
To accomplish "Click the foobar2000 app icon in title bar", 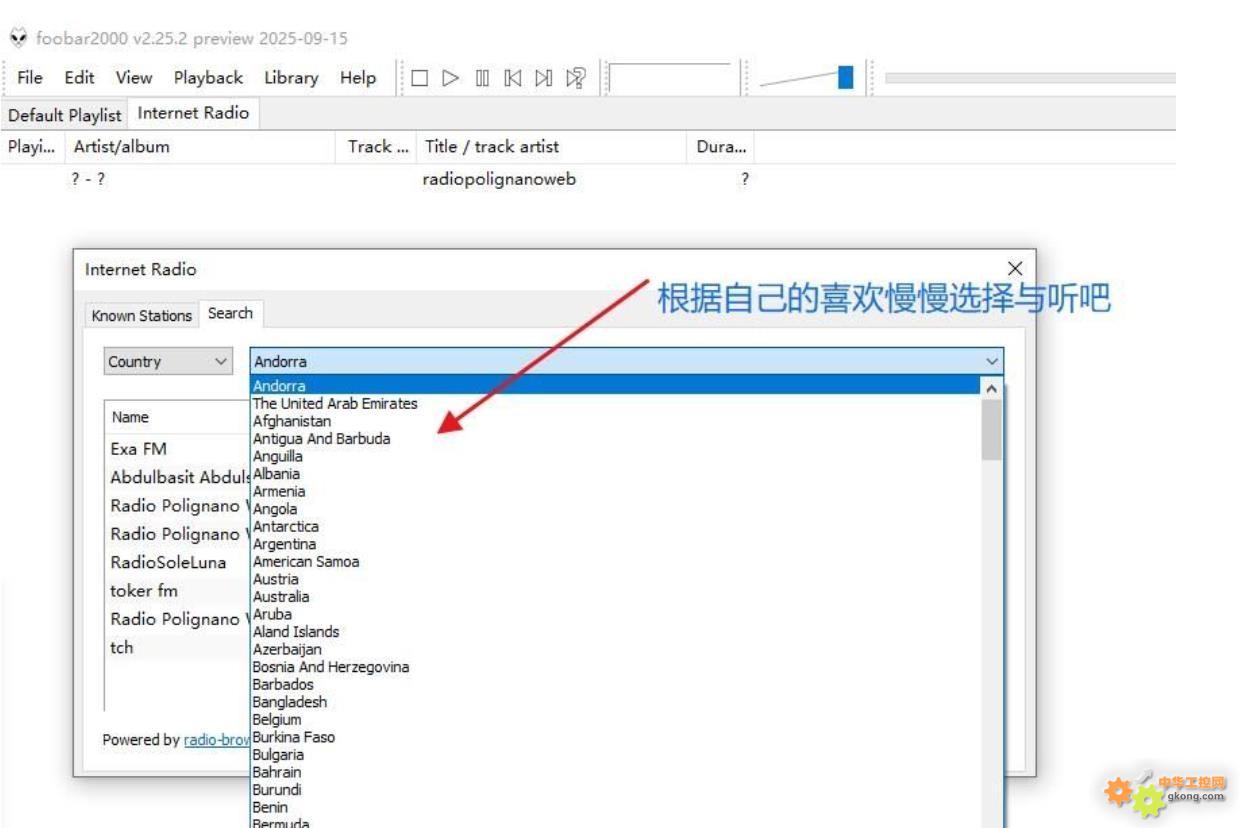I will click(17, 38).
